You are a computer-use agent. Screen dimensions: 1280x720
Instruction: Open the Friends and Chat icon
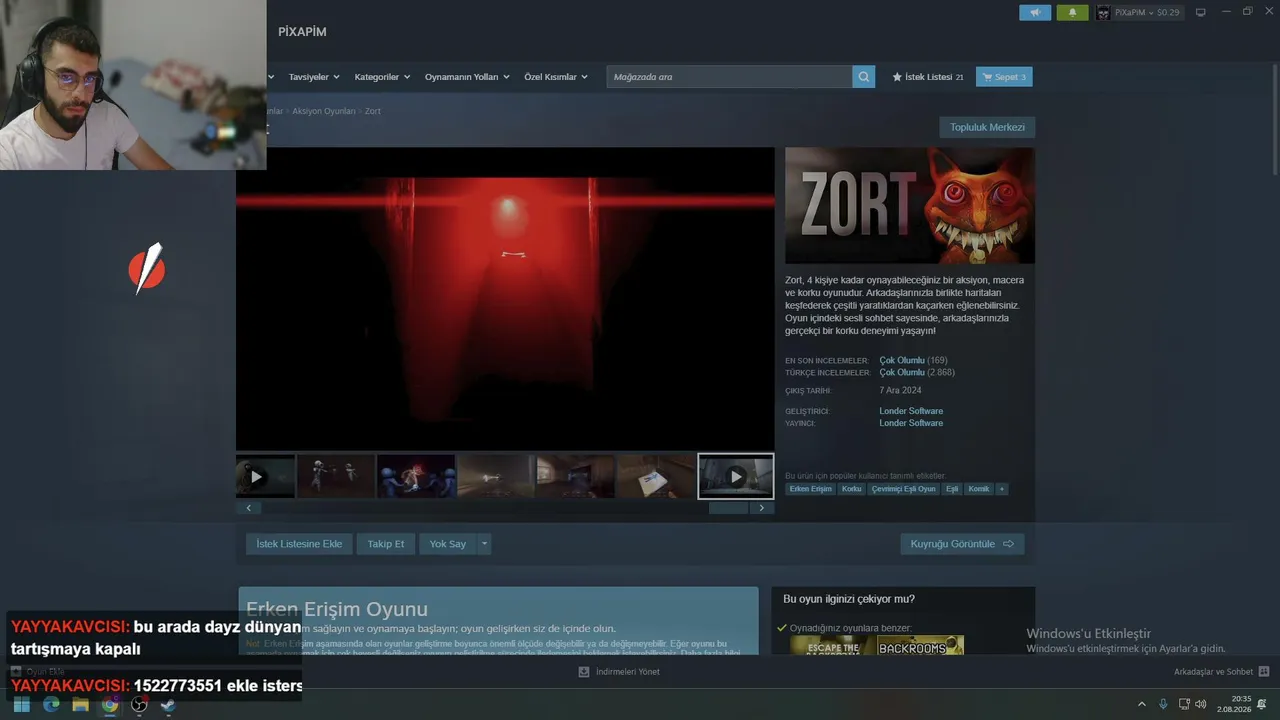click(x=1264, y=672)
